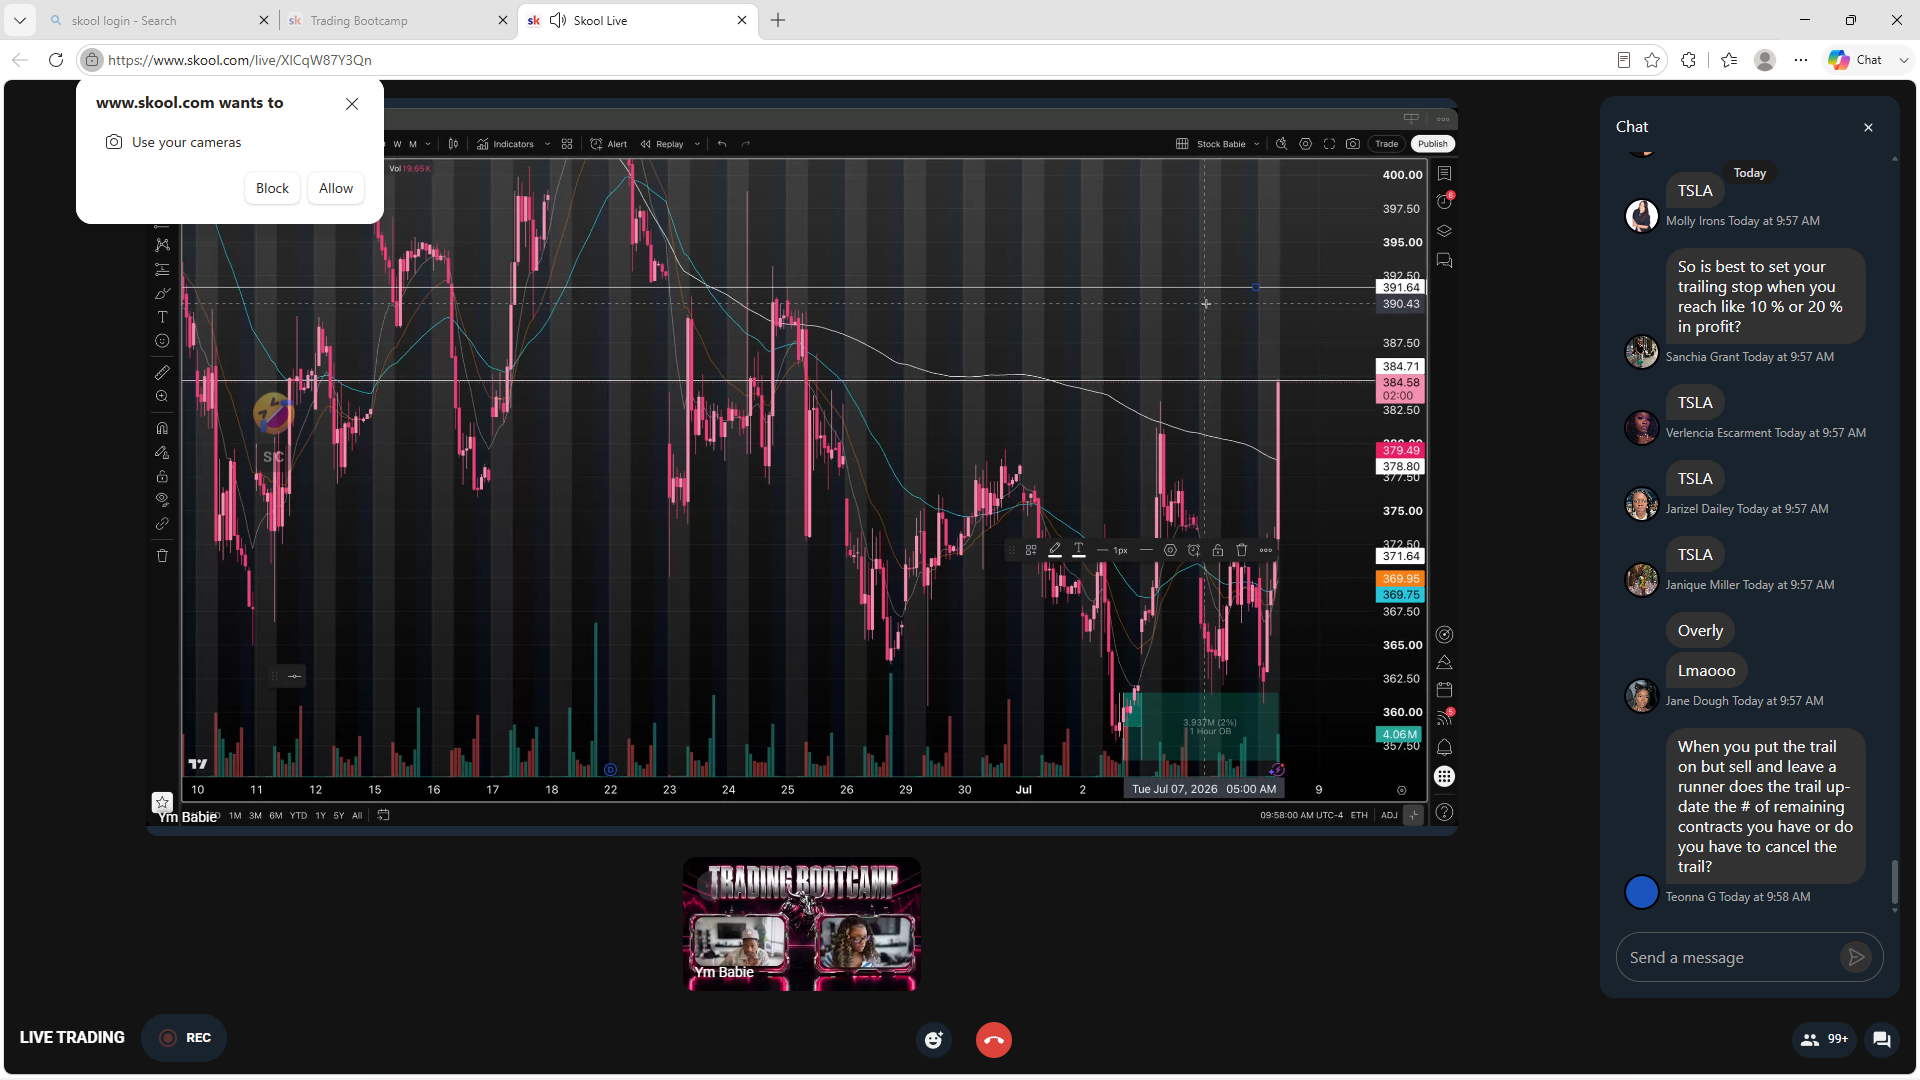Open the Copilot Chat button
The width and height of the screenshot is (1920, 1080).
(x=1856, y=60)
